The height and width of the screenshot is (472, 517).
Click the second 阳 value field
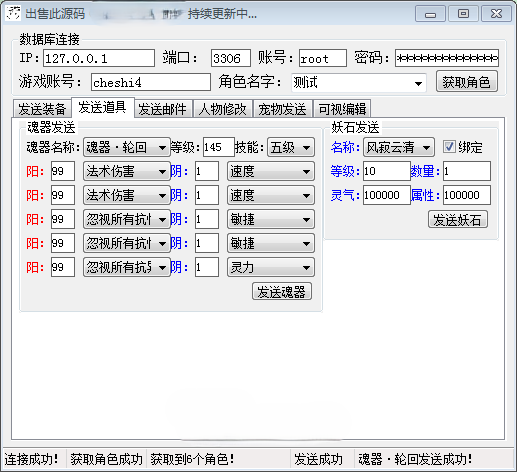point(63,195)
